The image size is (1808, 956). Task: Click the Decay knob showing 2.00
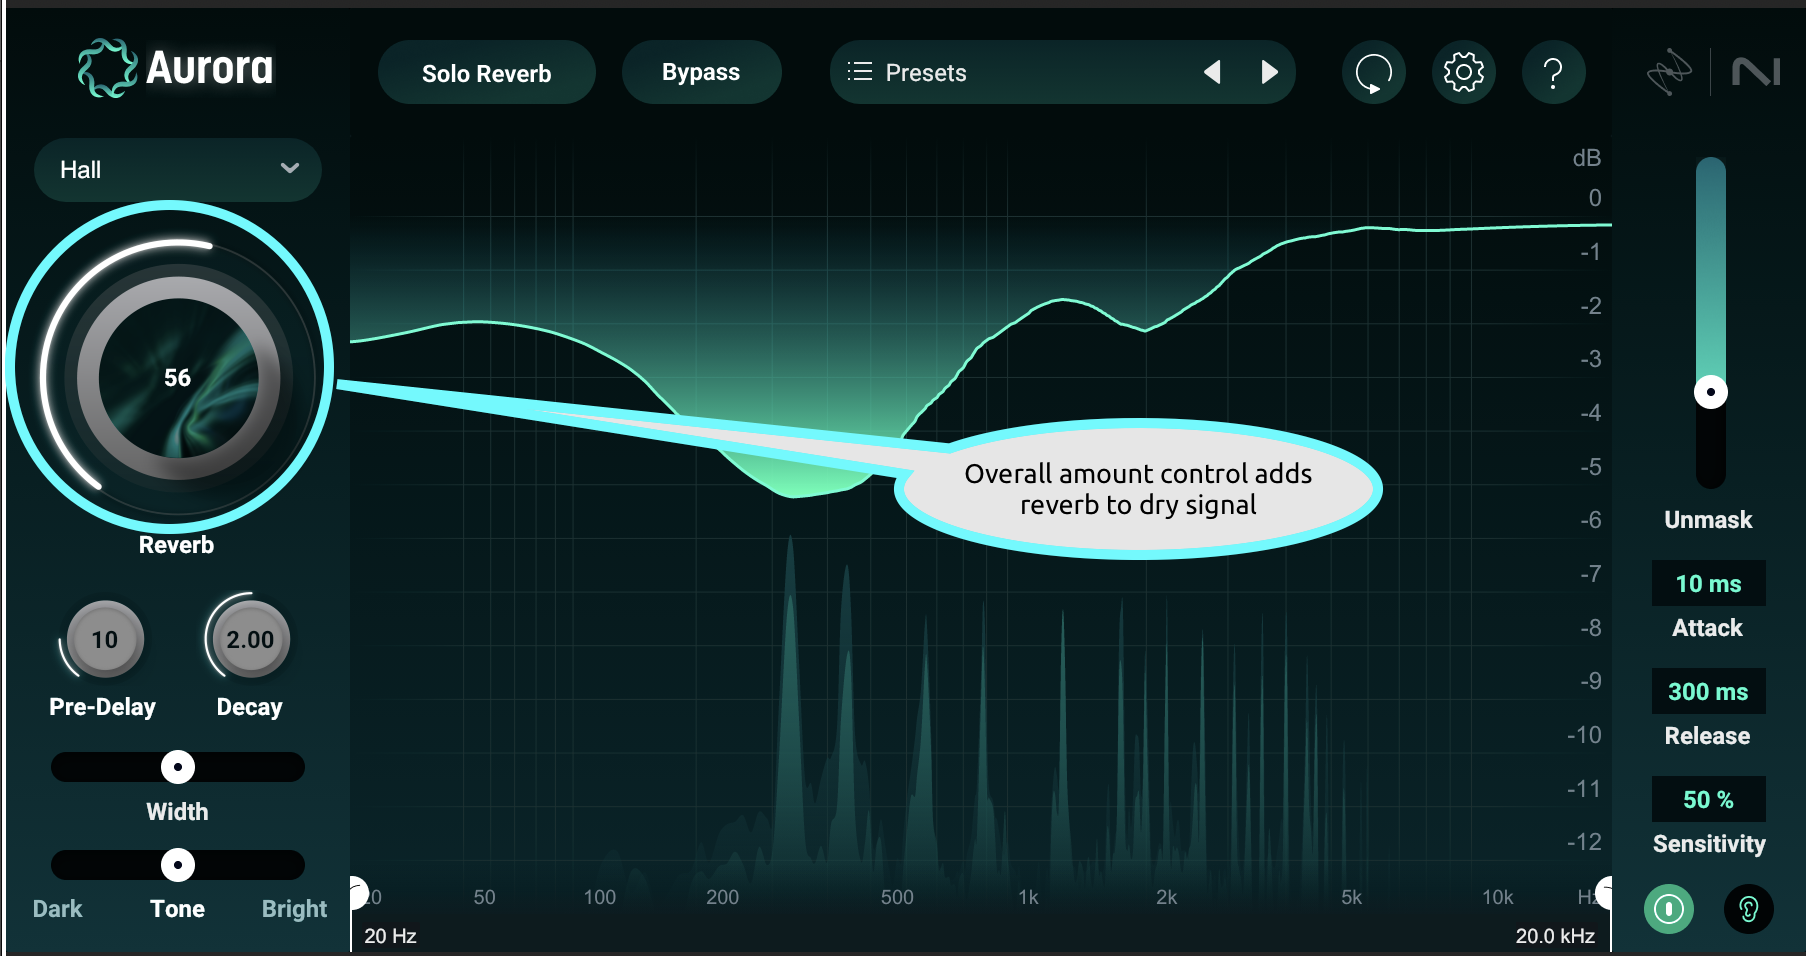pyautogui.click(x=250, y=639)
